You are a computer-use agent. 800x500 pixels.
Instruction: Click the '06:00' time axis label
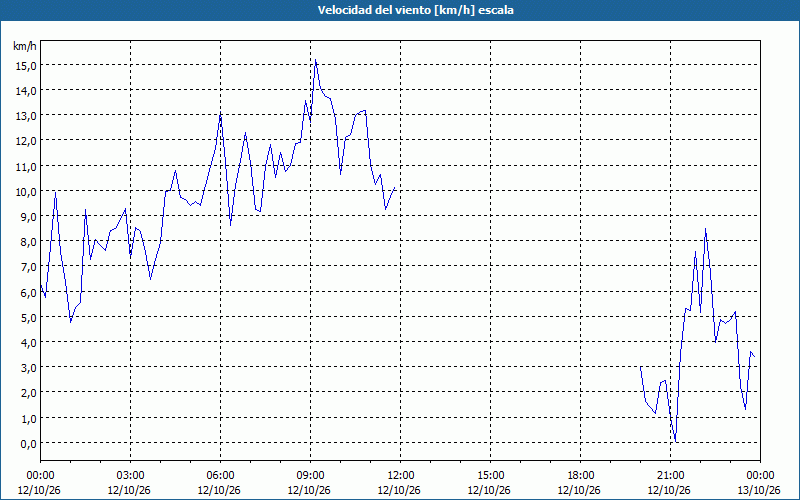coord(220,476)
